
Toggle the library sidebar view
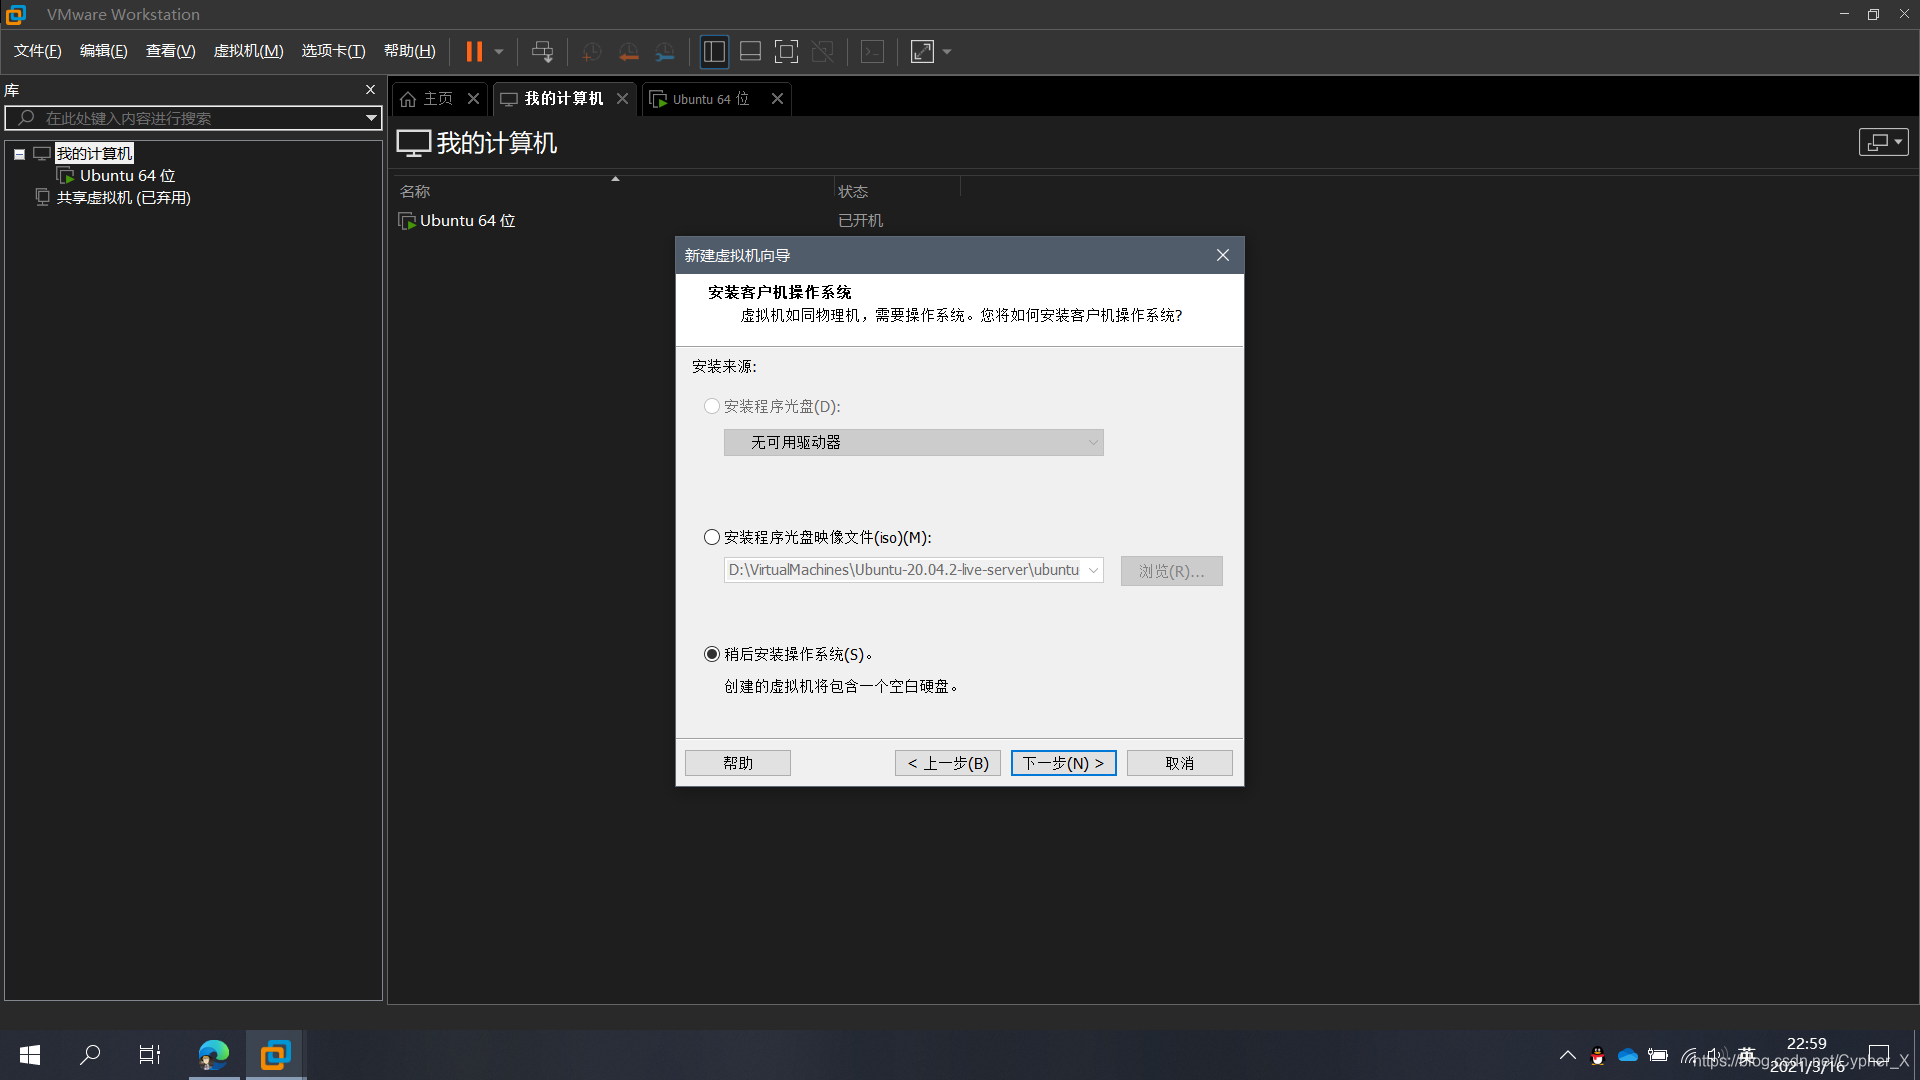[714, 51]
